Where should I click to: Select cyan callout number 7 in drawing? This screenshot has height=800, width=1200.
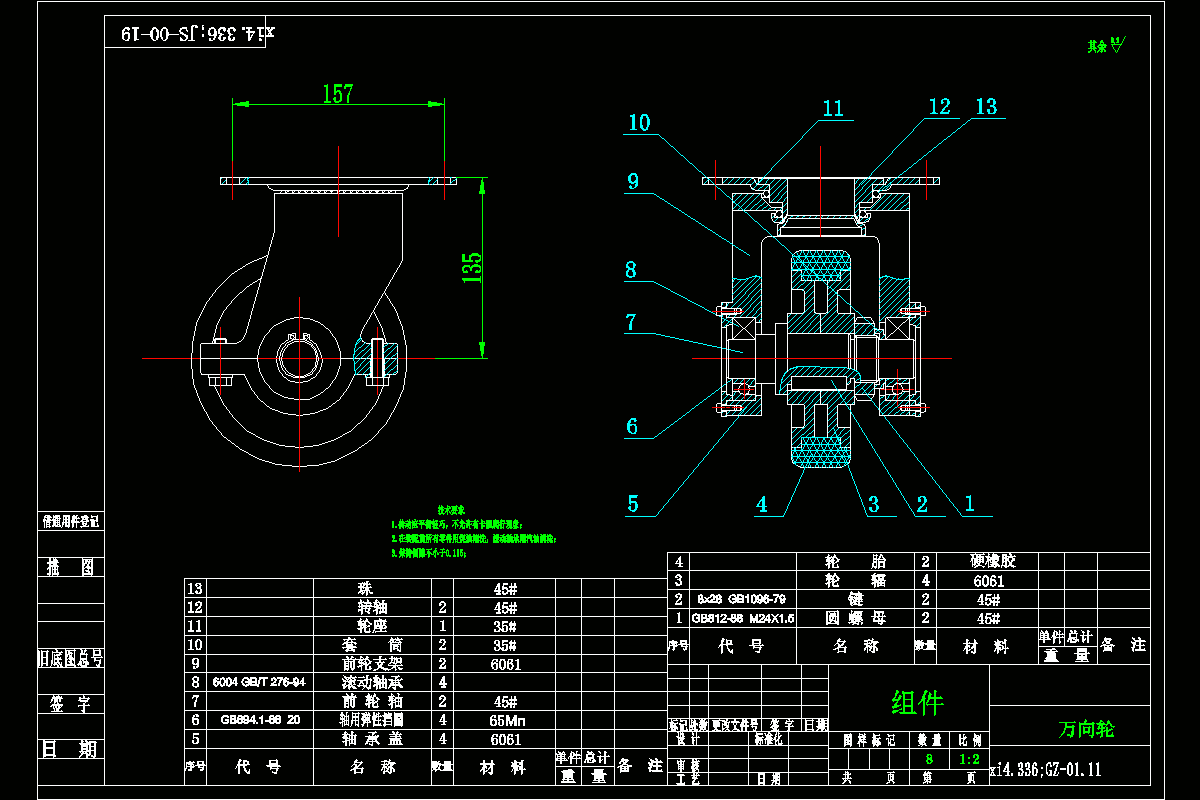(631, 322)
